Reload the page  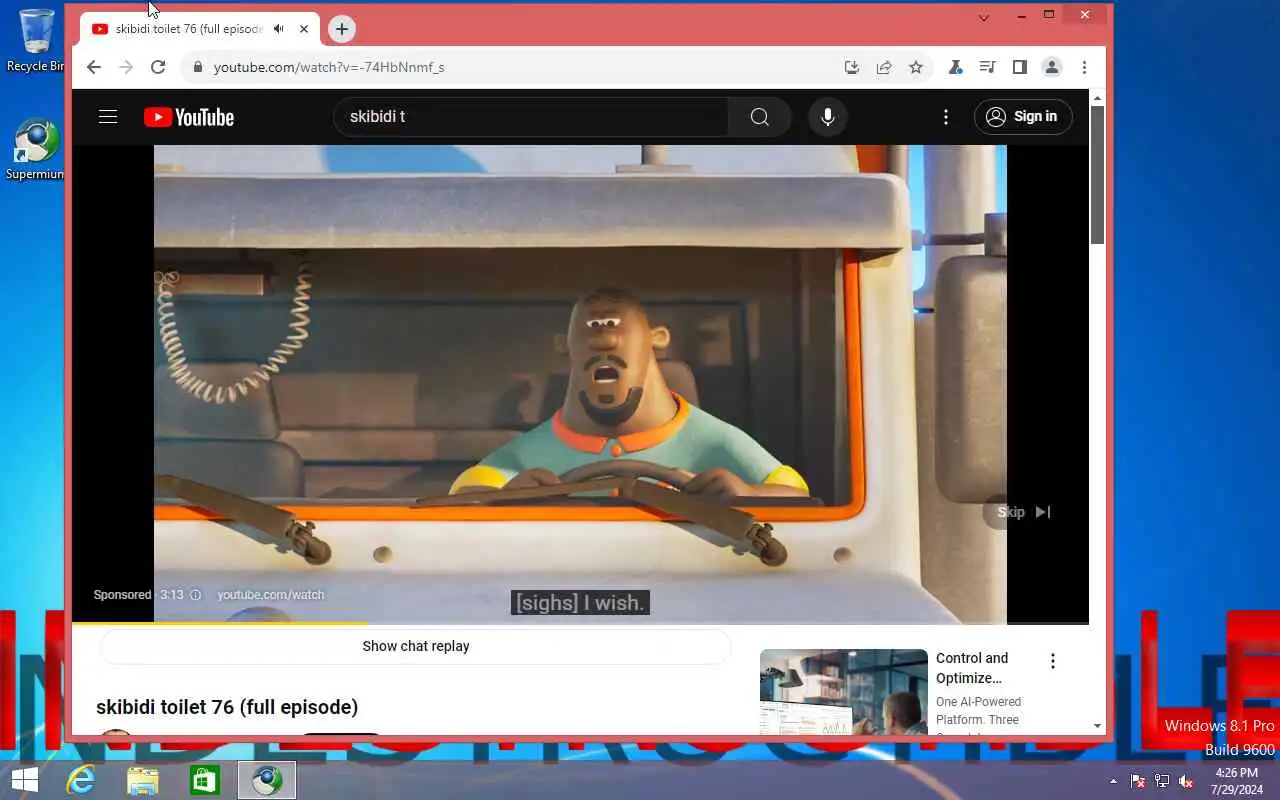[157, 67]
